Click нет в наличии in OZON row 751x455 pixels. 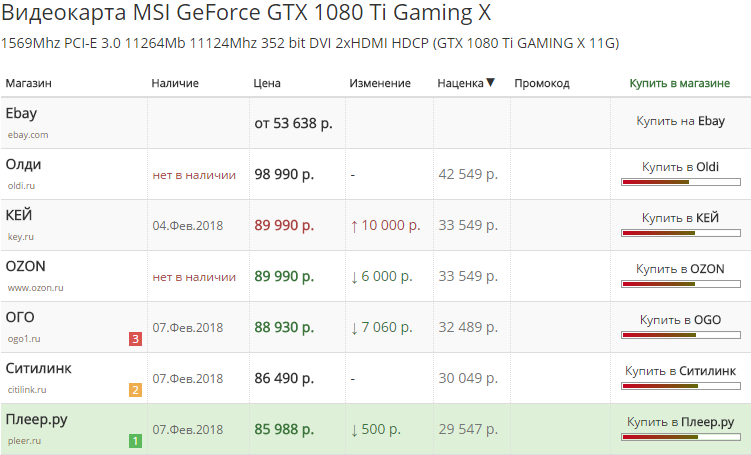tap(194, 277)
